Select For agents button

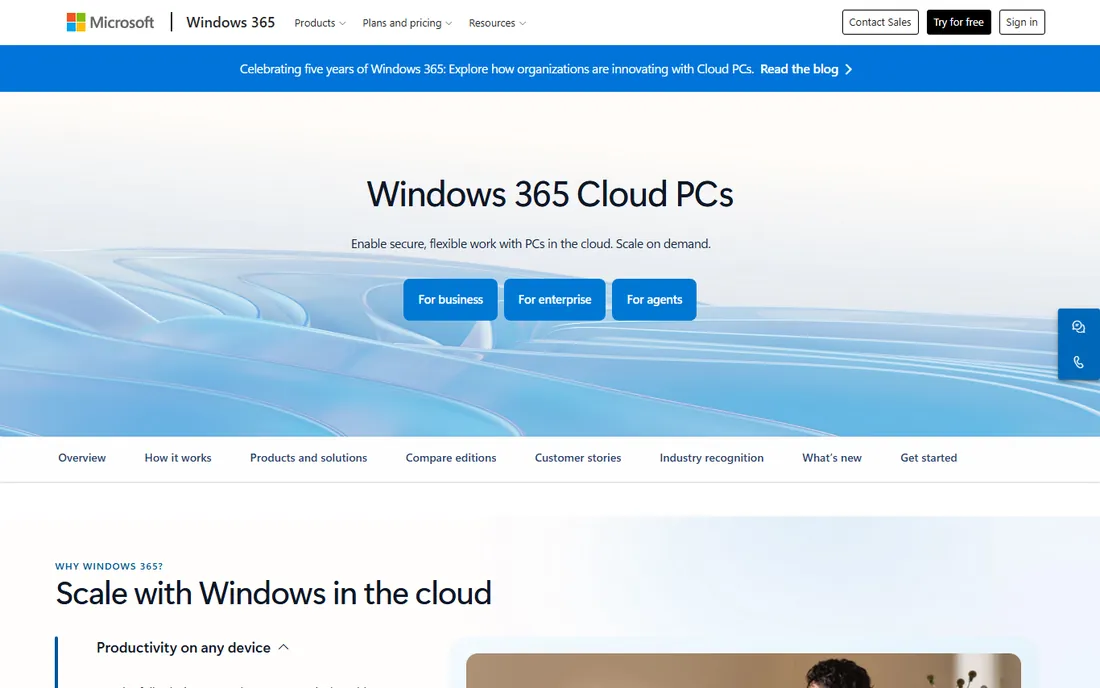[654, 299]
